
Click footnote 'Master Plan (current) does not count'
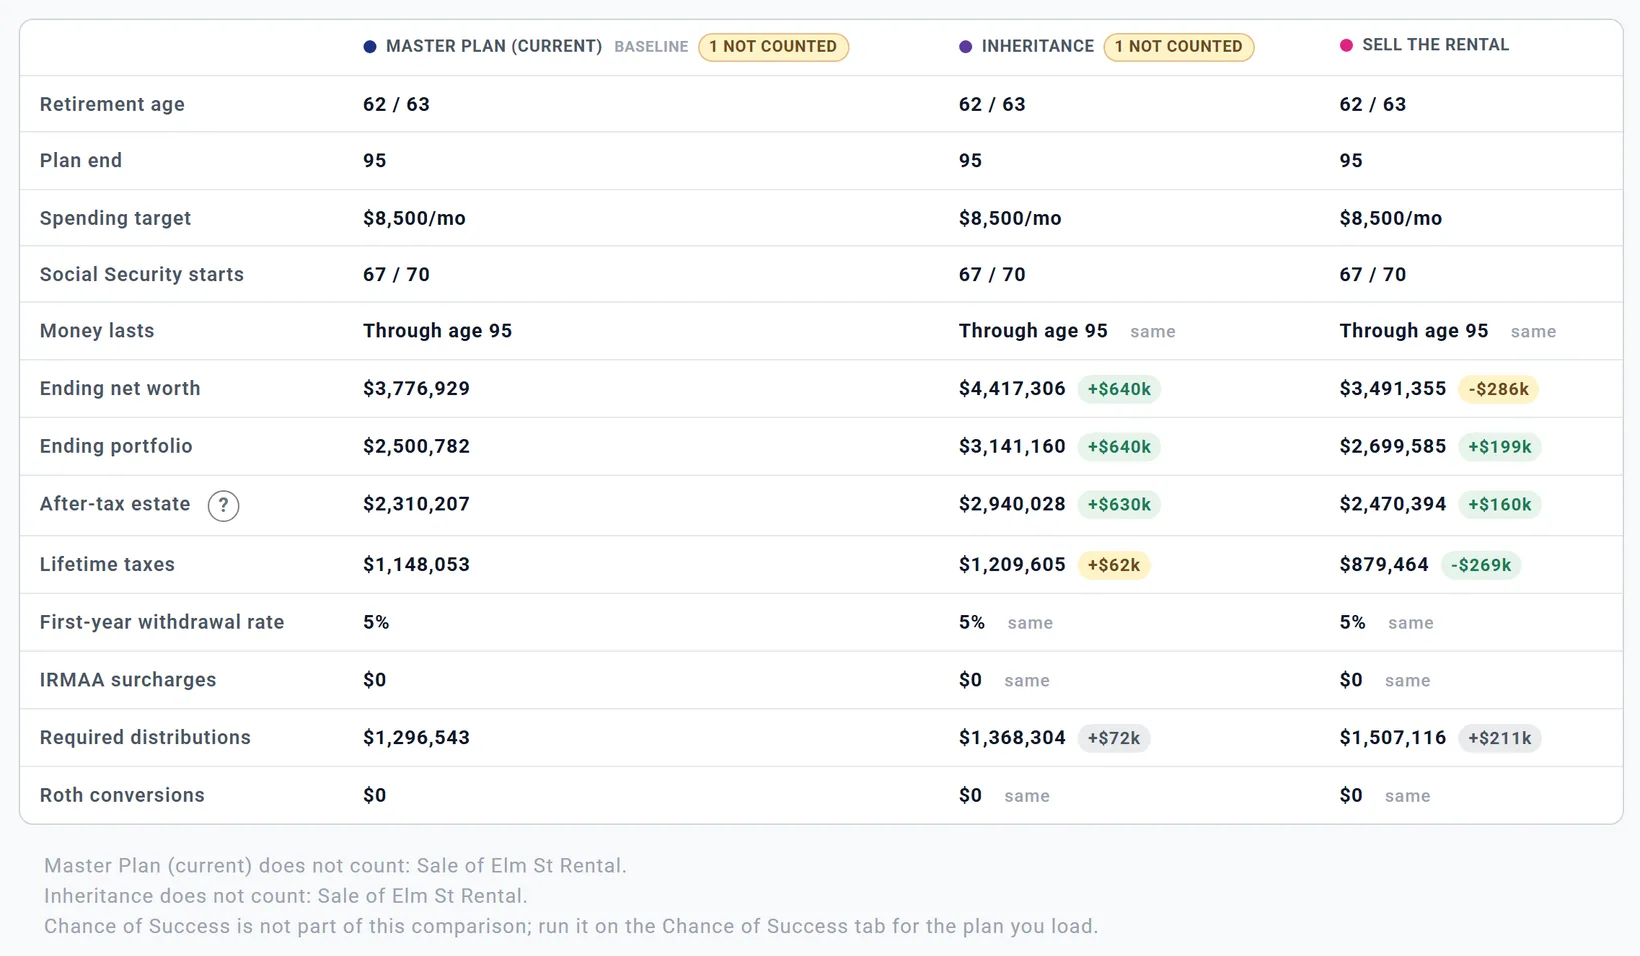(335, 866)
